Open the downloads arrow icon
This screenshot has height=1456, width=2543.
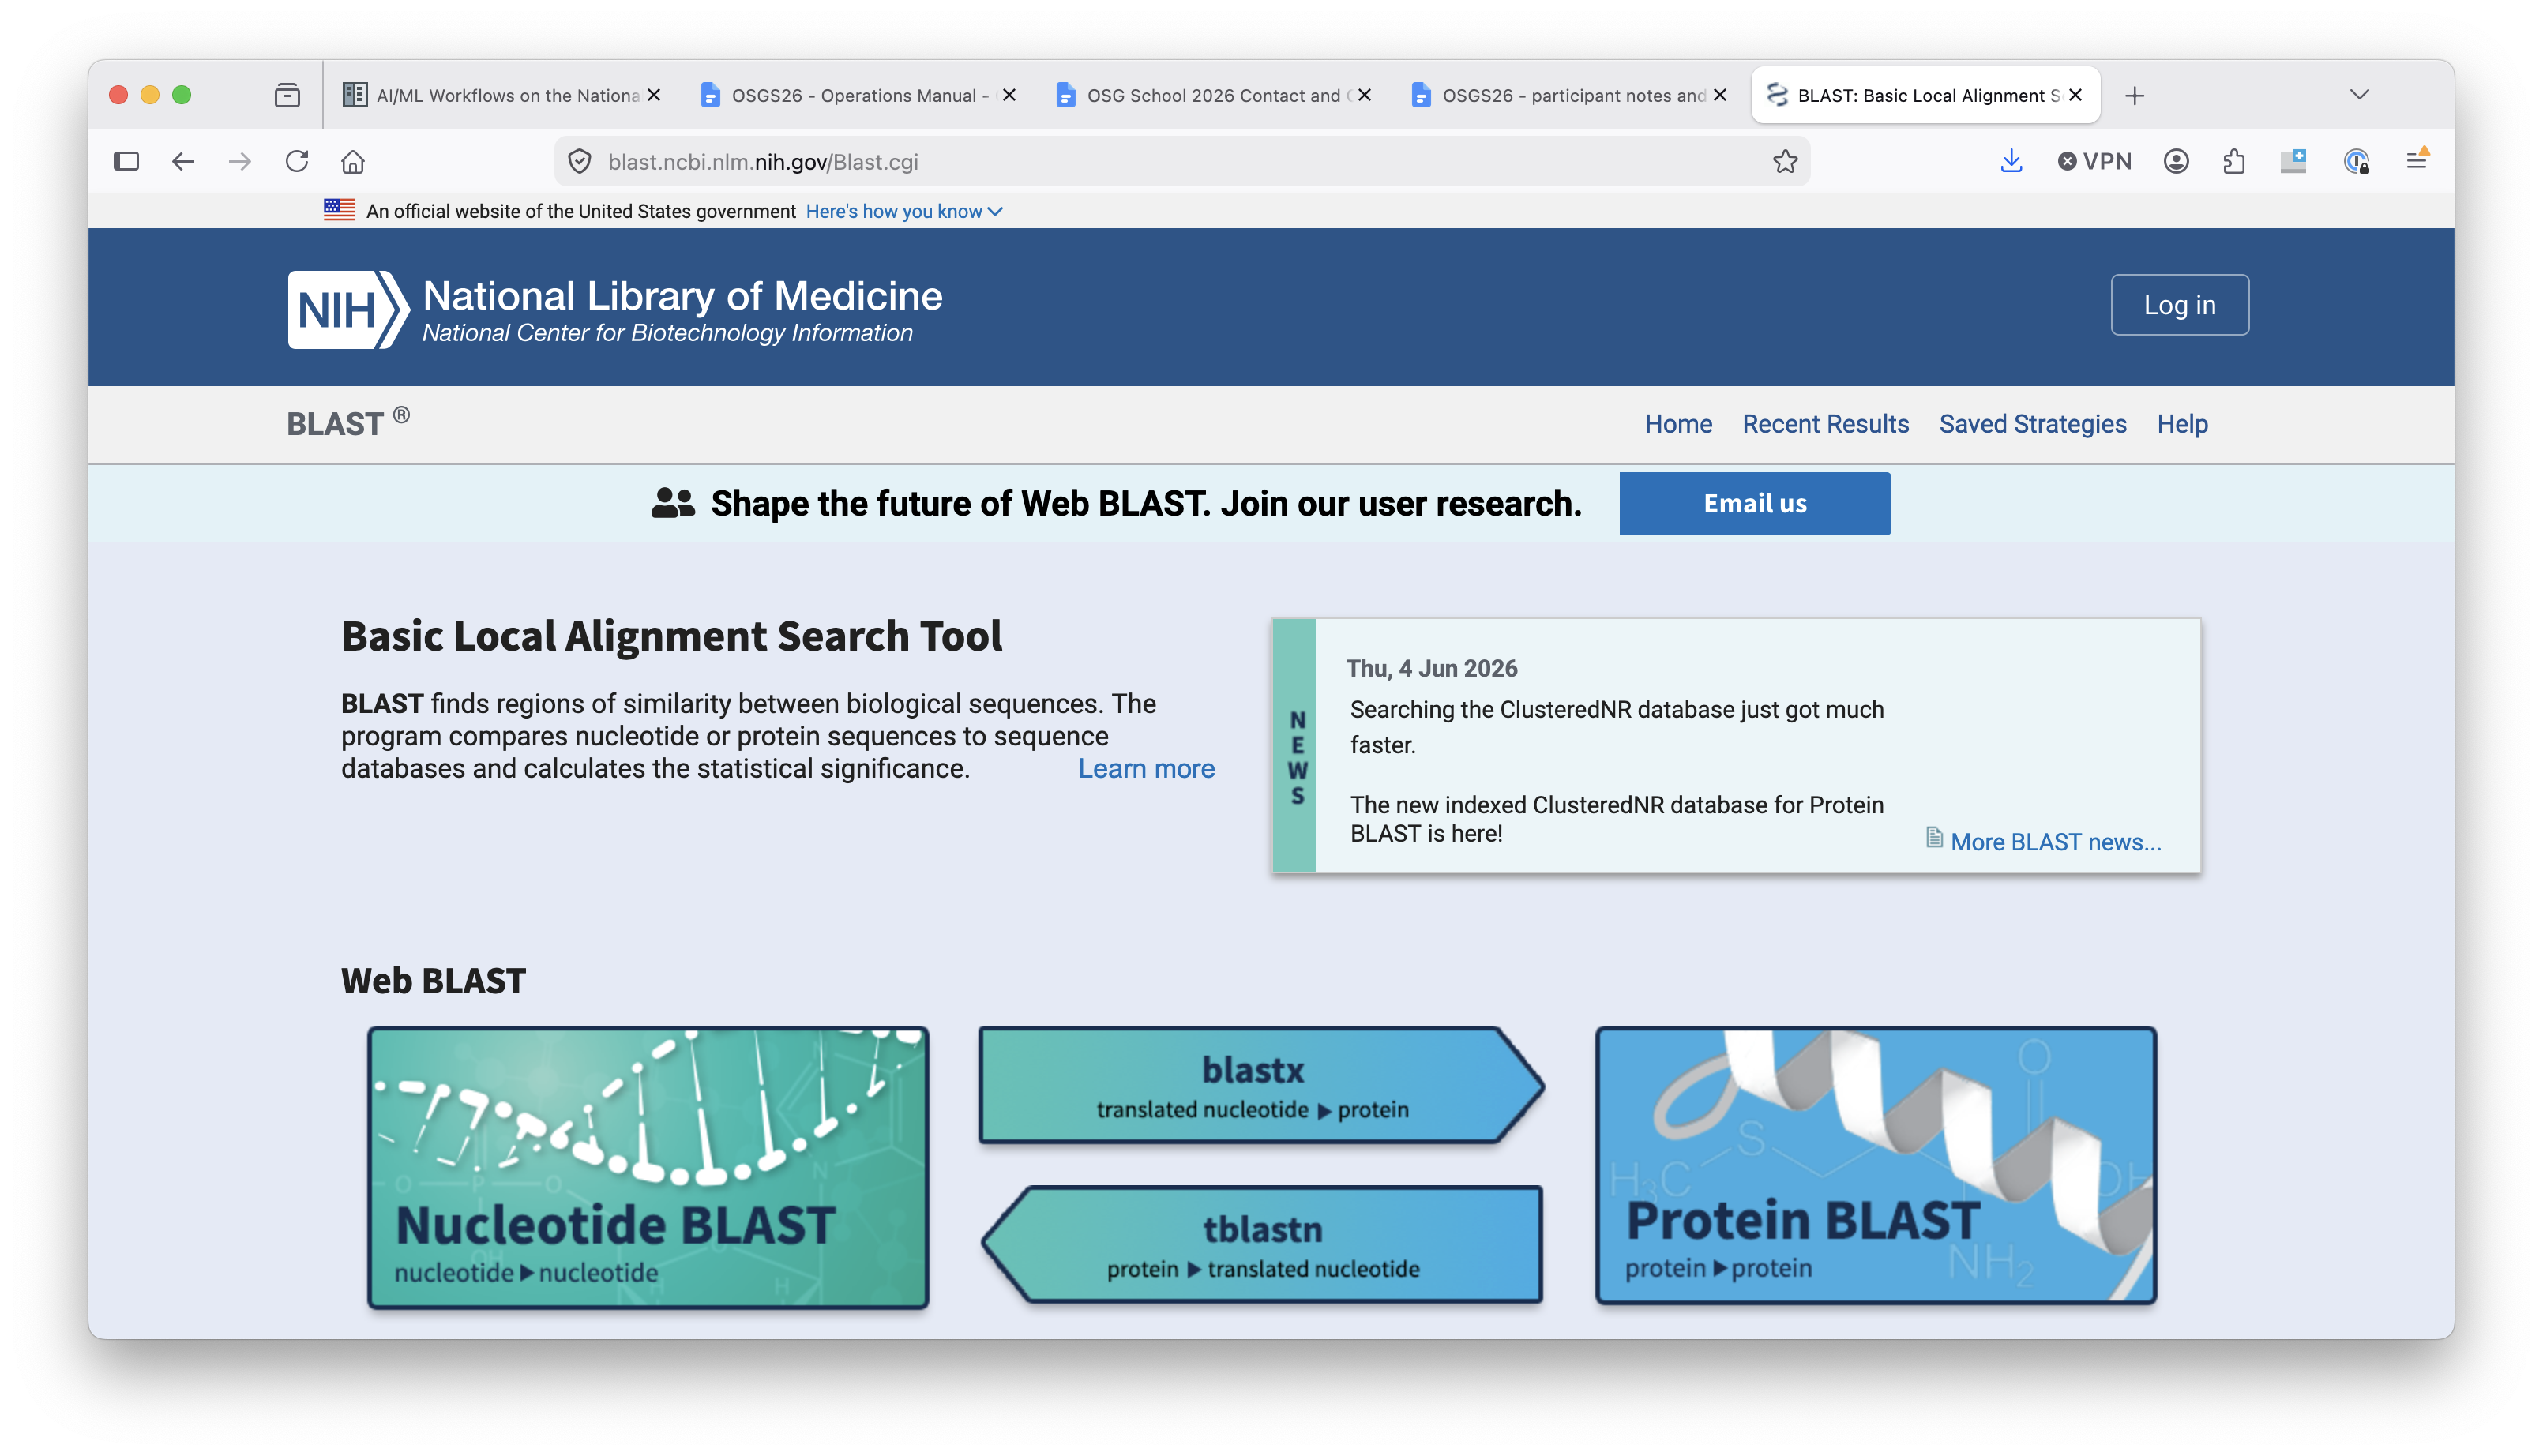coord(2011,161)
